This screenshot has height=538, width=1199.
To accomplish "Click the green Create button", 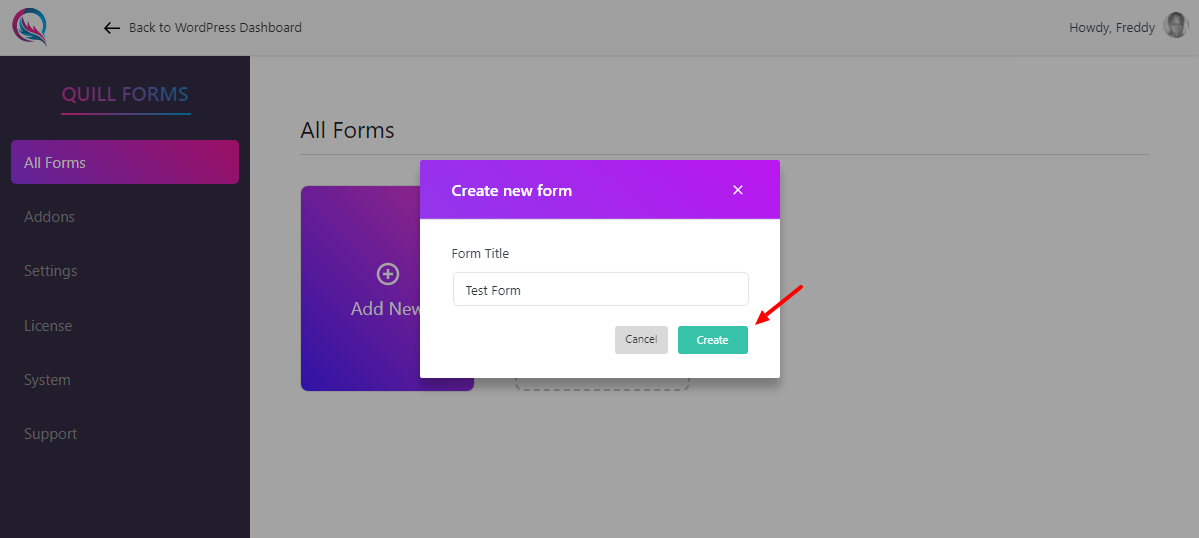I will tap(712, 340).
